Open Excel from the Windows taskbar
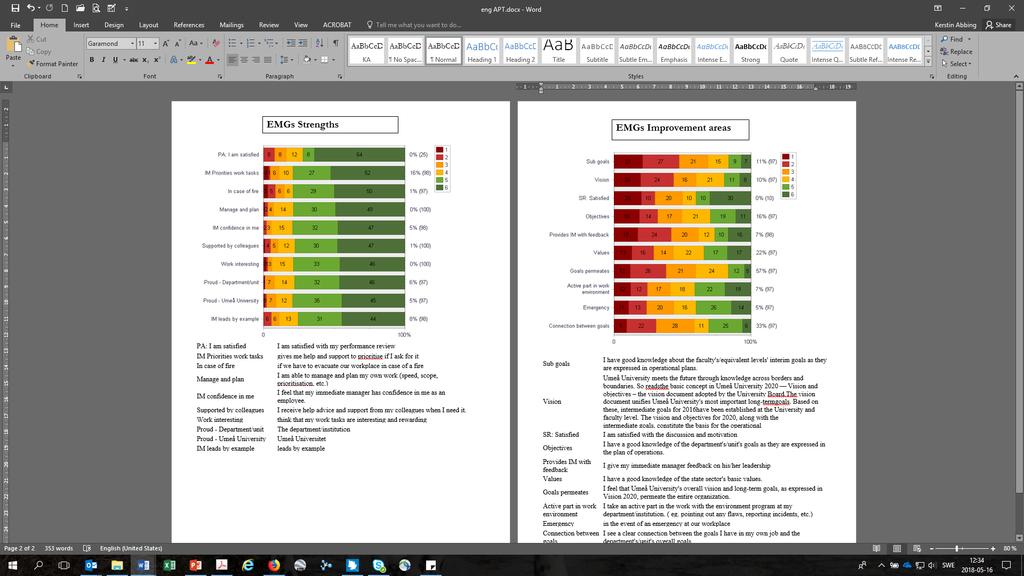Image resolution: width=1024 pixels, height=576 pixels. pyautogui.click(x=169, y=565)
